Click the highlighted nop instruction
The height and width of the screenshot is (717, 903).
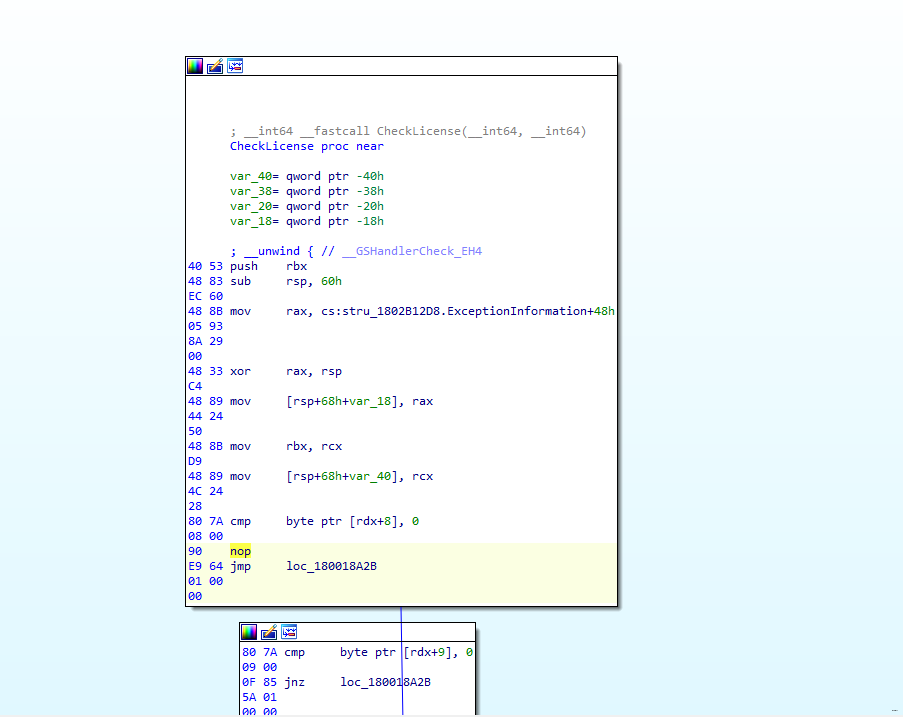(x=240, y=551)
